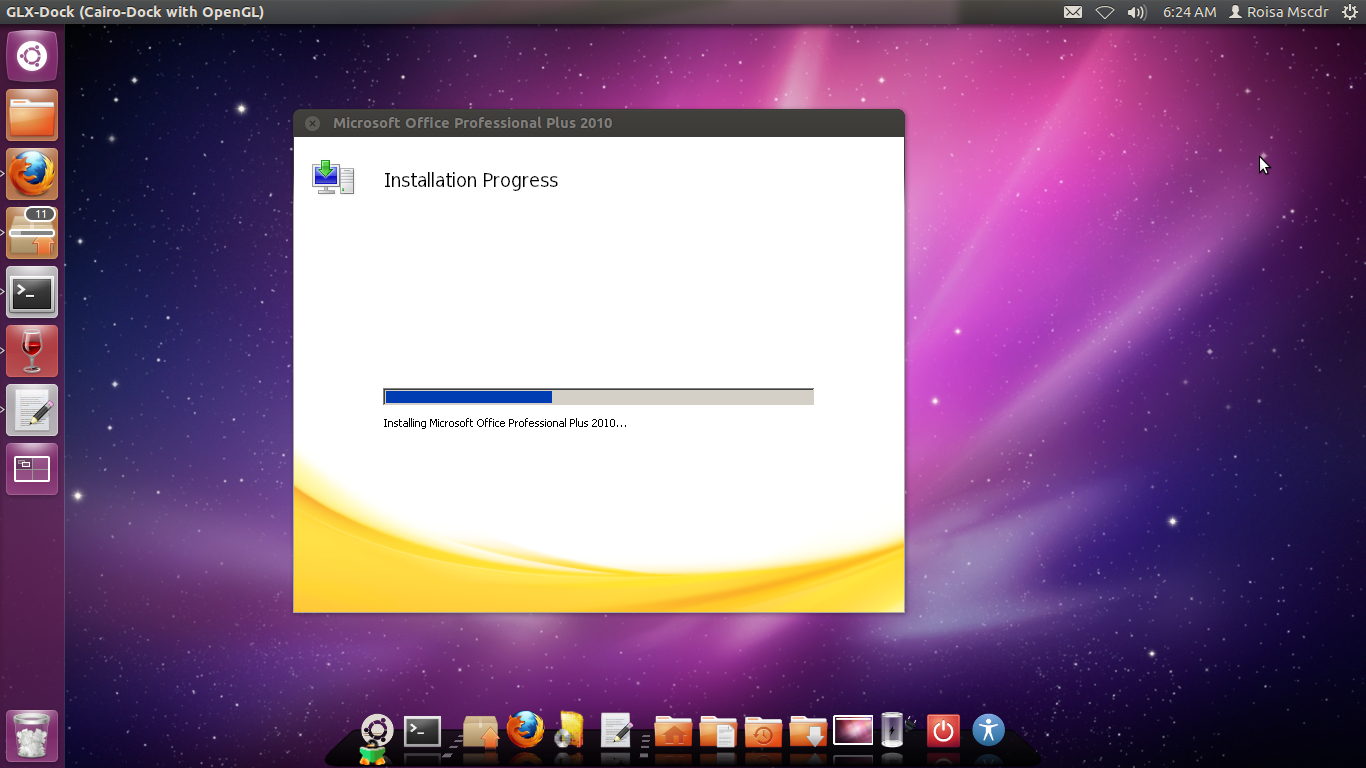Viewport: 1366px width, 768px height.
Task: Open the sound volume indicator
Action: coord(1136,12)
